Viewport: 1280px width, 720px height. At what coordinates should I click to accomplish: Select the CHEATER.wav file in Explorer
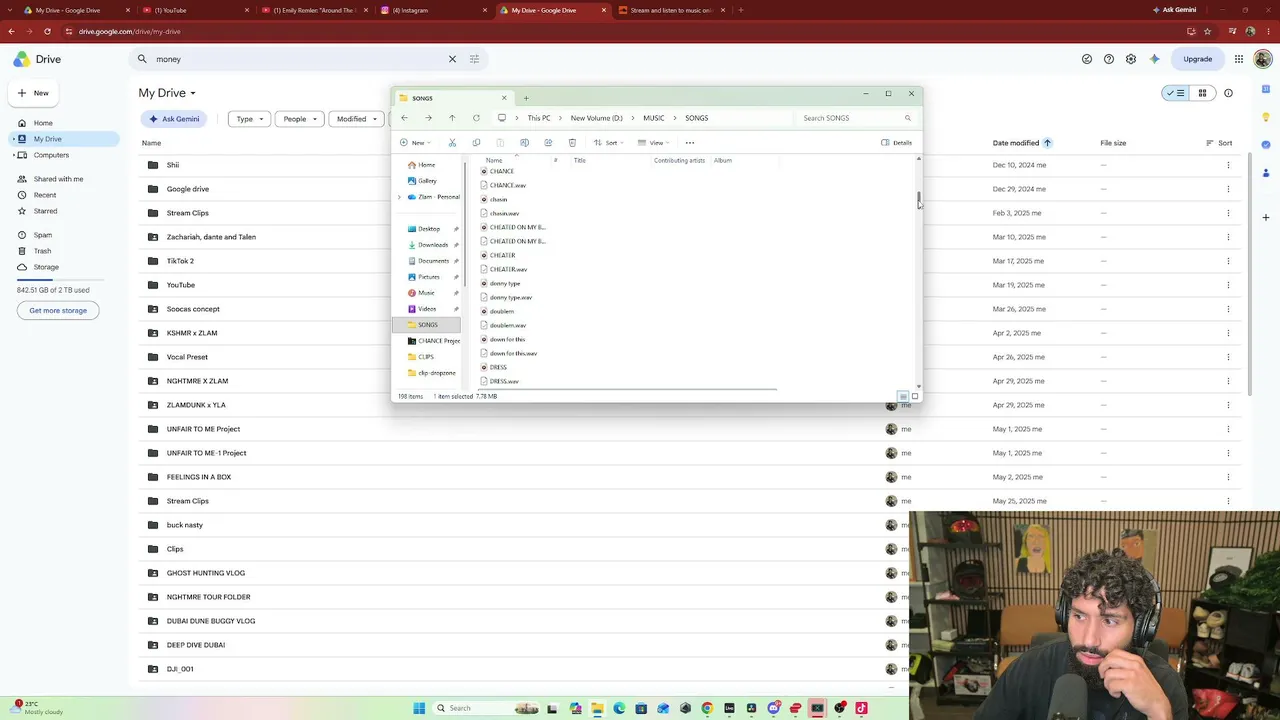[x=508, y=269]
